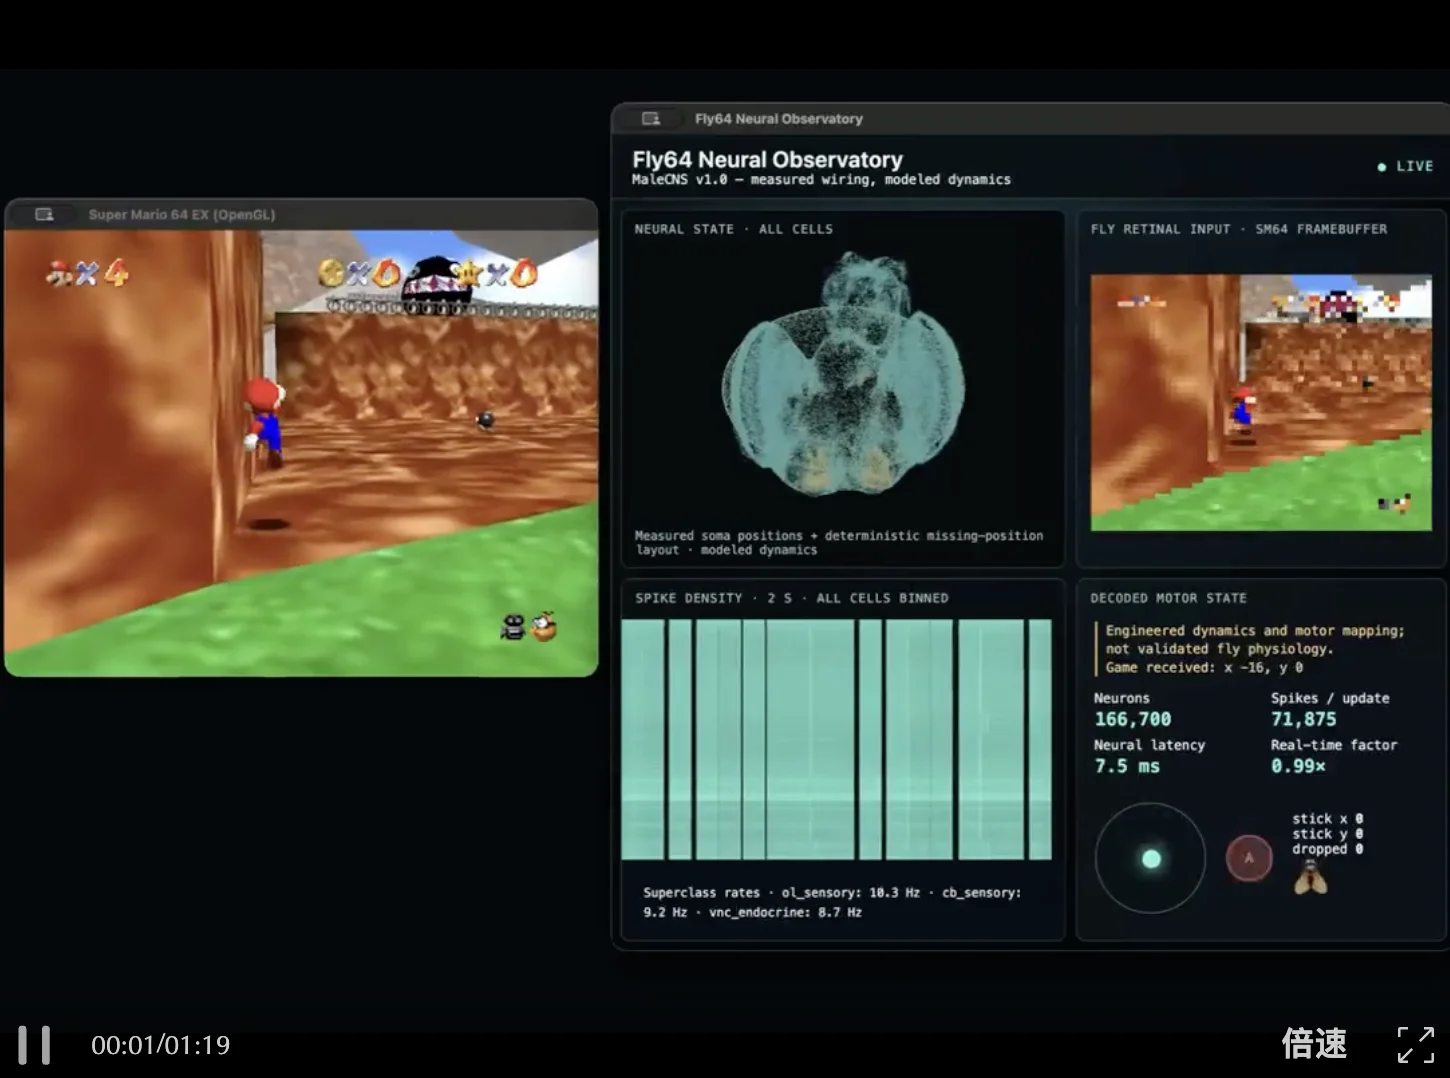Click the Fly64 Neural Observatory title bar icon
1450x1078 pixels.
pyautogui.click(x=651, y=119)
